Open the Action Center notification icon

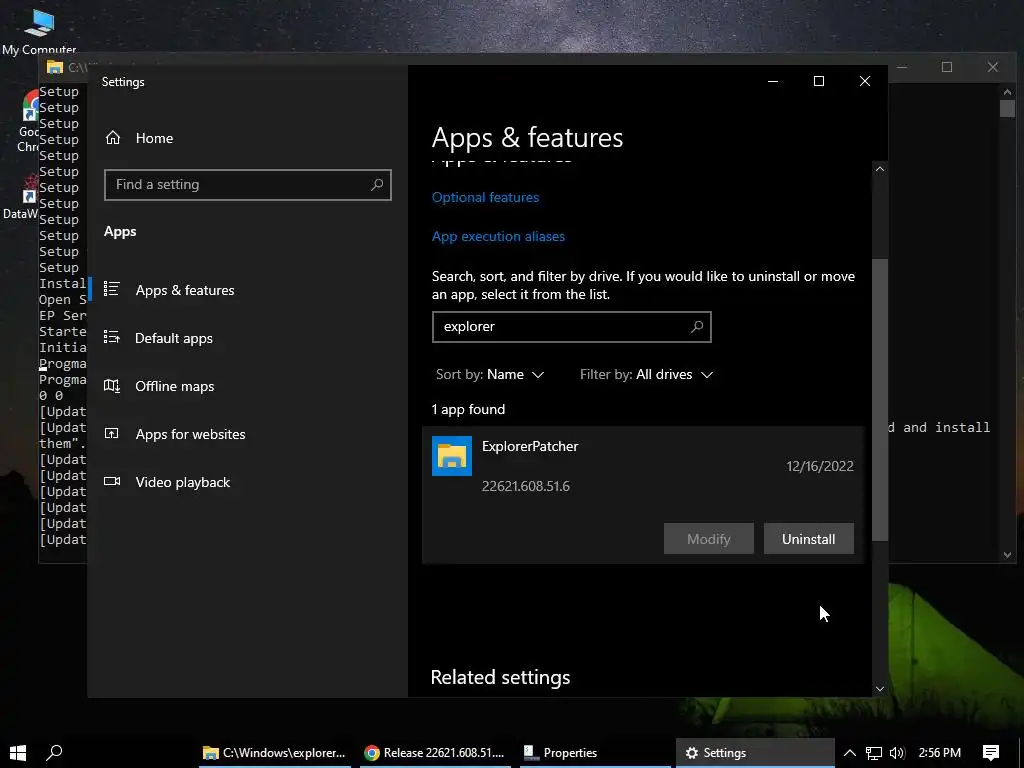click(x=991, y=753)
